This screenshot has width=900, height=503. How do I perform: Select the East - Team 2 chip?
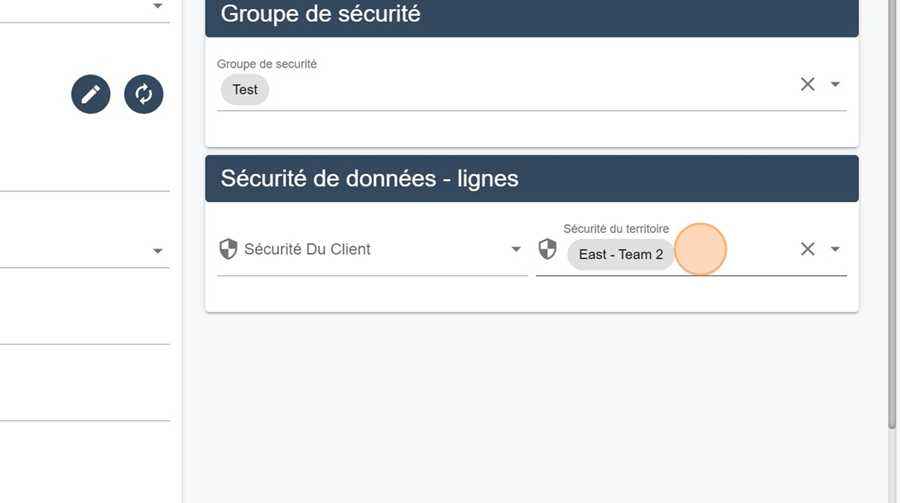[621, 254]
